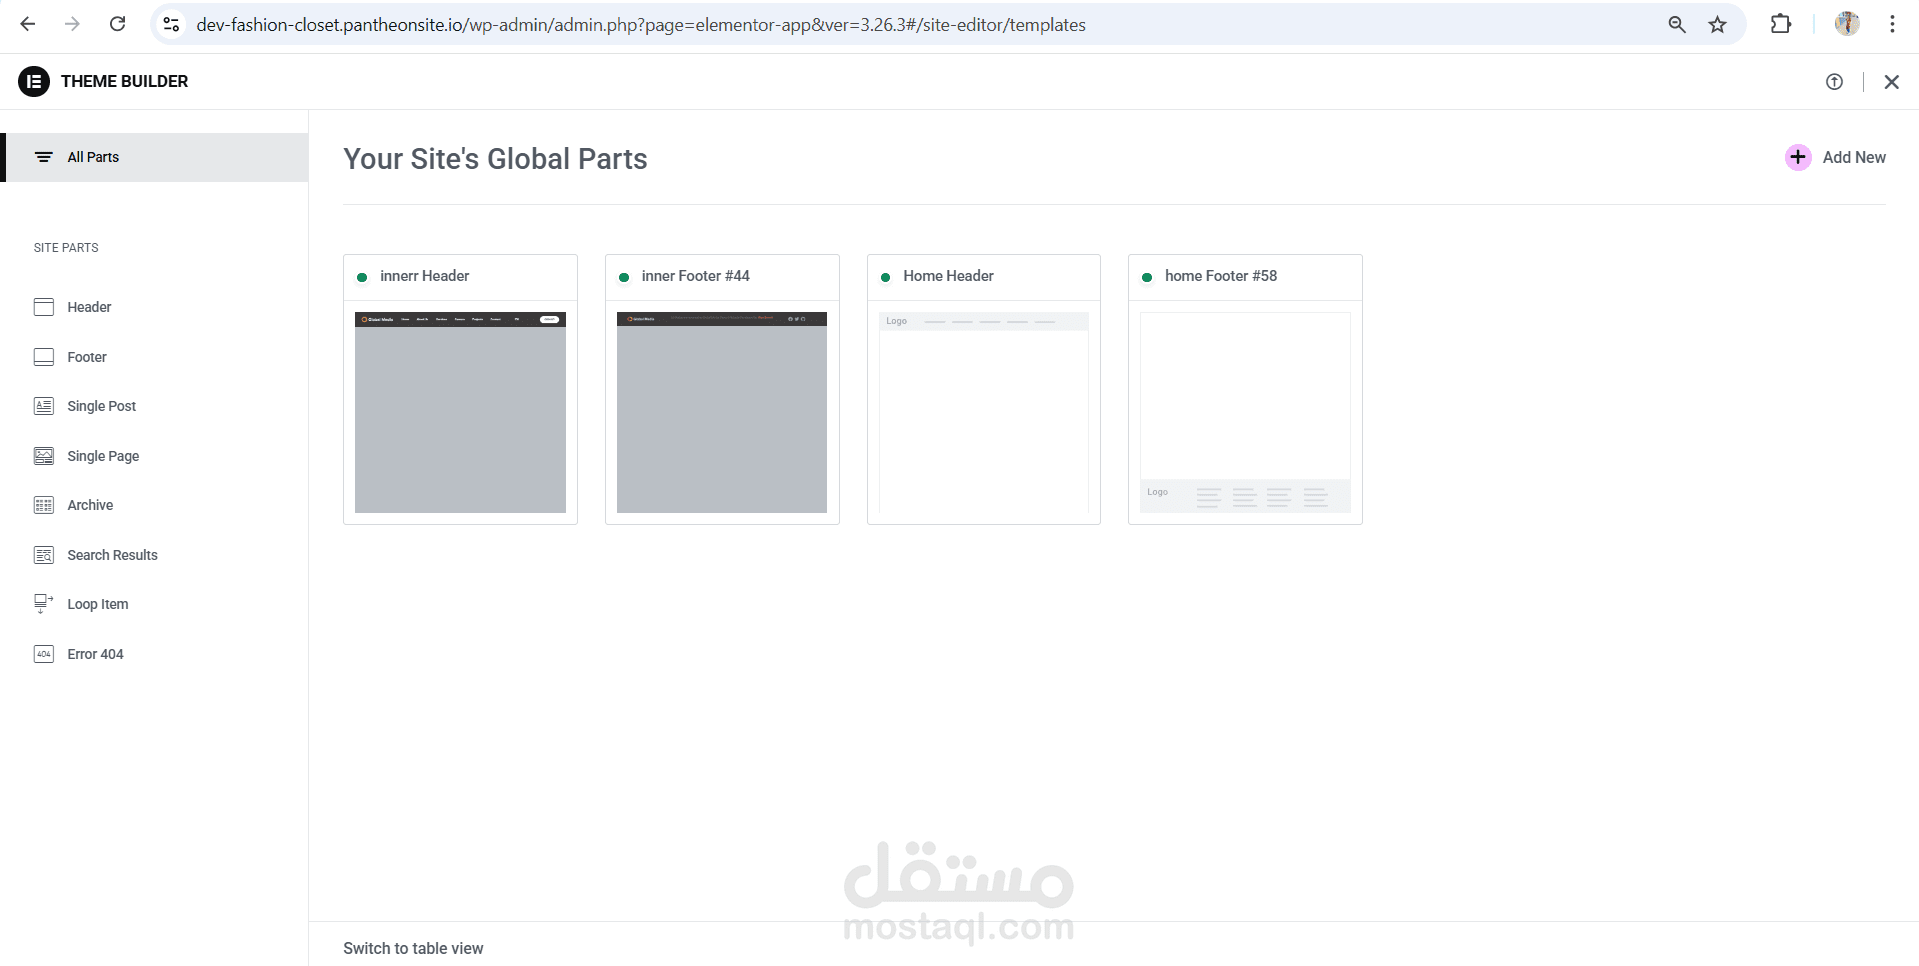This screenshot has height=966, width=1919.
Task: Select the All Parts menu item
Action: pyautogui.click(x=154, y=157)
